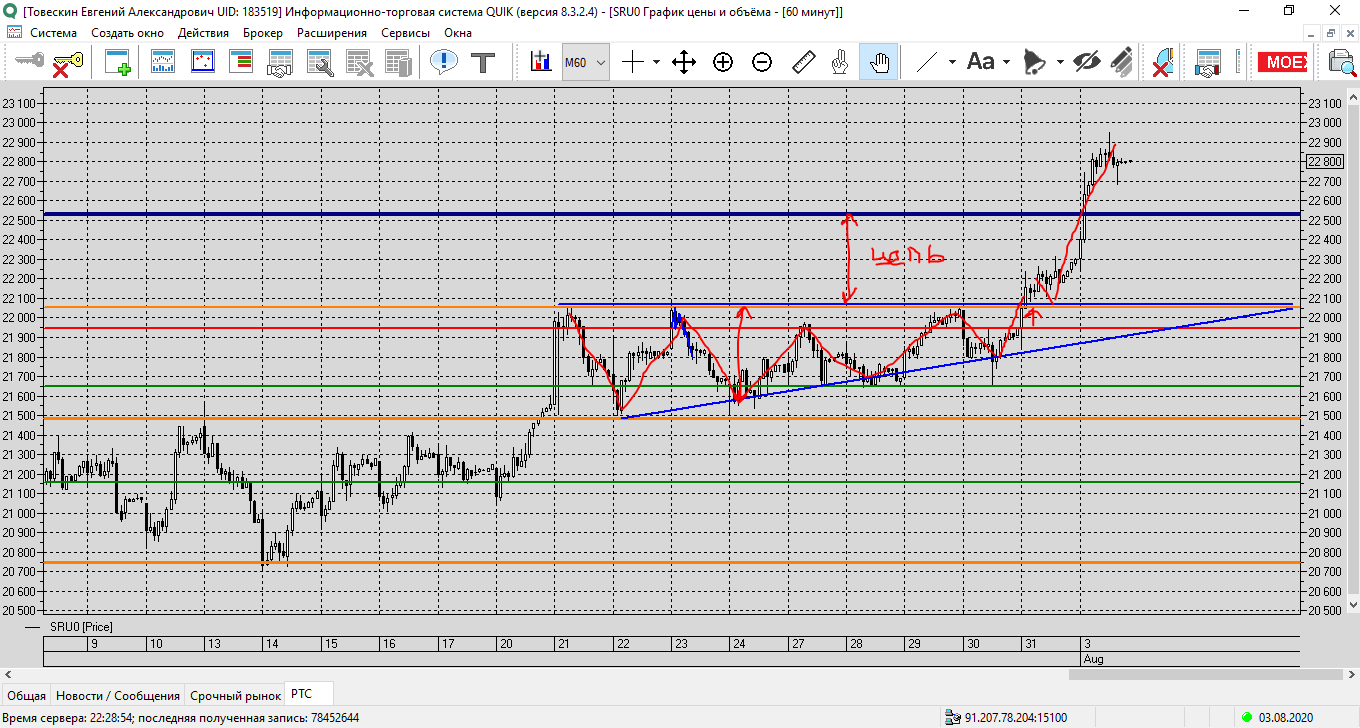Click the server address 91.207.78.204:15100
The height and width of the screenshot is (728, 1360).
1015,718
